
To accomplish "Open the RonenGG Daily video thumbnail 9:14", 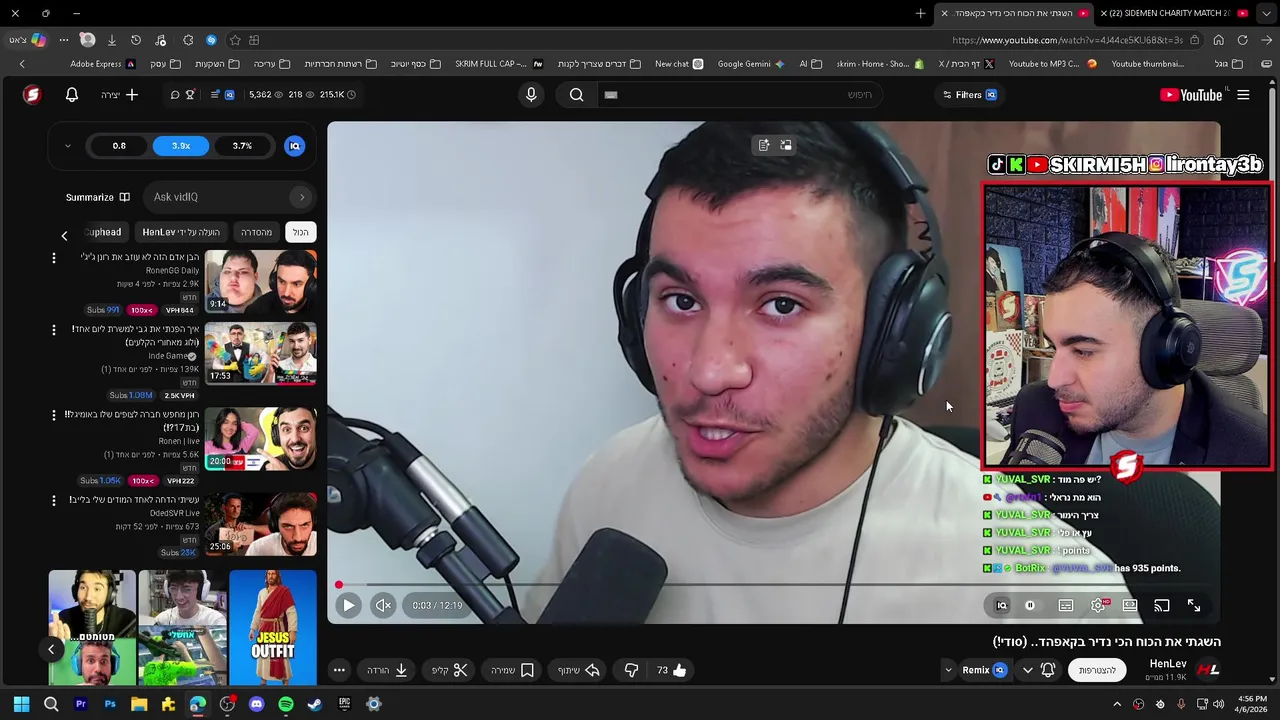I will point(261,281).
